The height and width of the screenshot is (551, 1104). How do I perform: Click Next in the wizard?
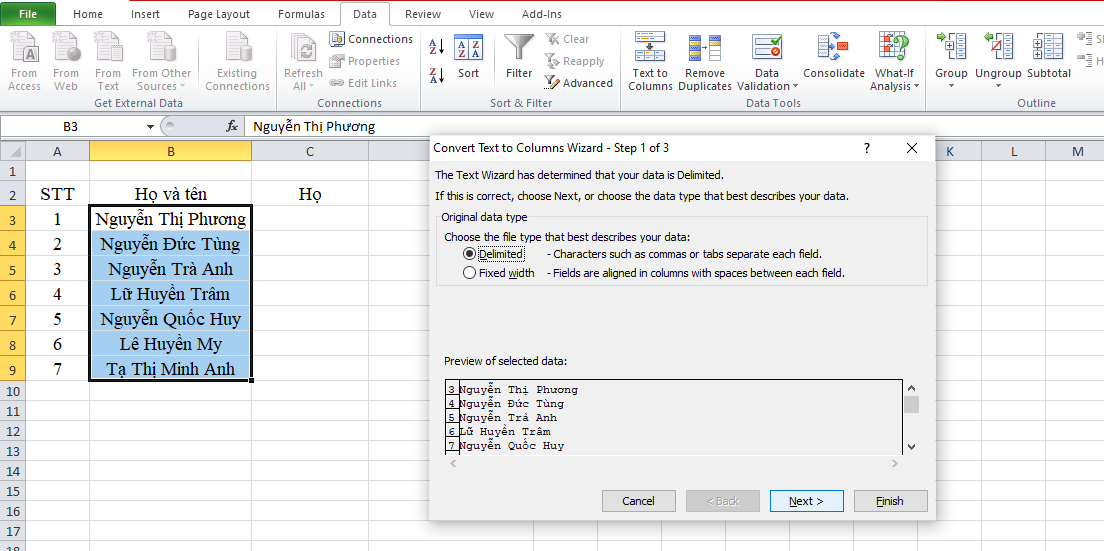pos(806,501)
